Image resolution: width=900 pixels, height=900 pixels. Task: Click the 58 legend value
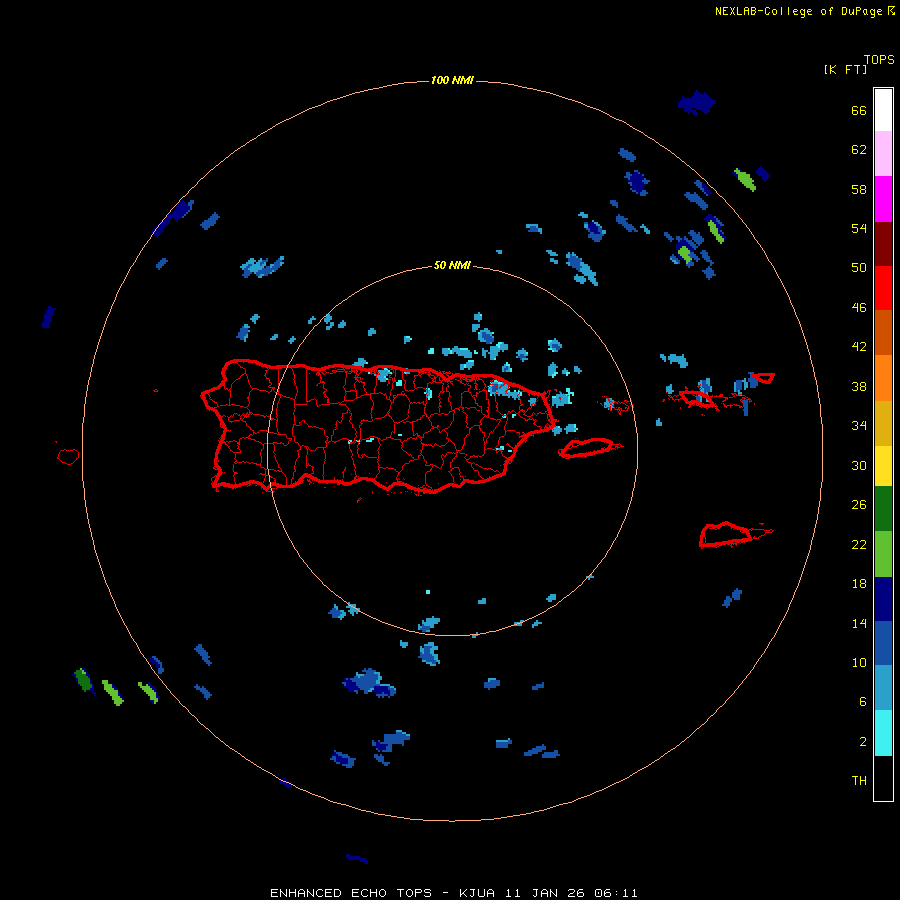click(x=859, y=189)
